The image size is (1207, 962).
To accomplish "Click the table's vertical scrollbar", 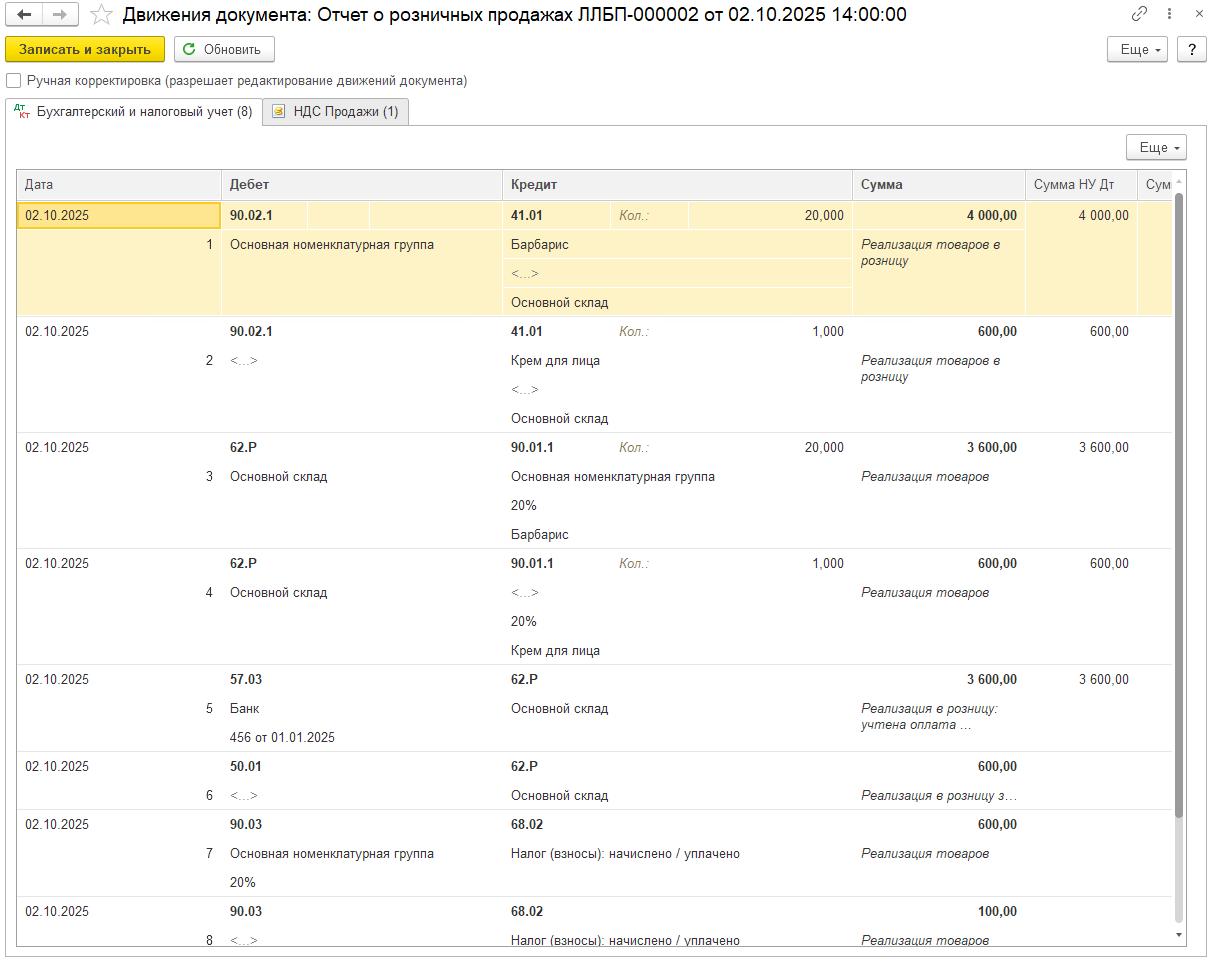I will coord(1178,500).
